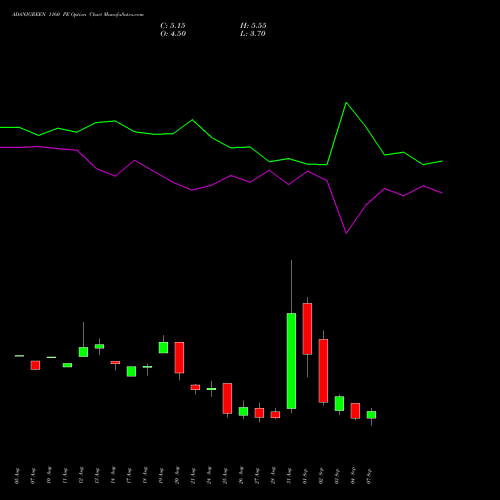Select the tall green 31 Aug candlestick
Image resolution: width=500 pixels, height=500 pixels.
pos(291,361)
